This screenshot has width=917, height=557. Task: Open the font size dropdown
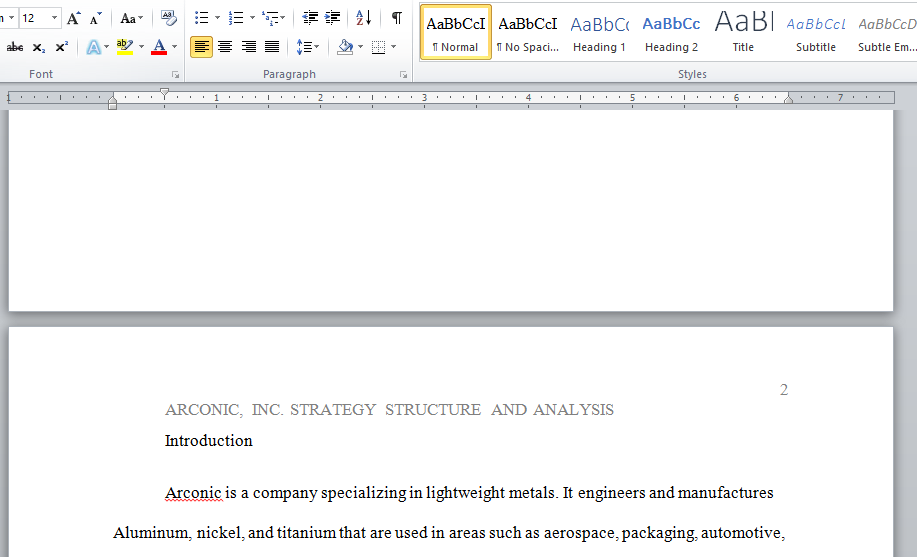point(54,18)
